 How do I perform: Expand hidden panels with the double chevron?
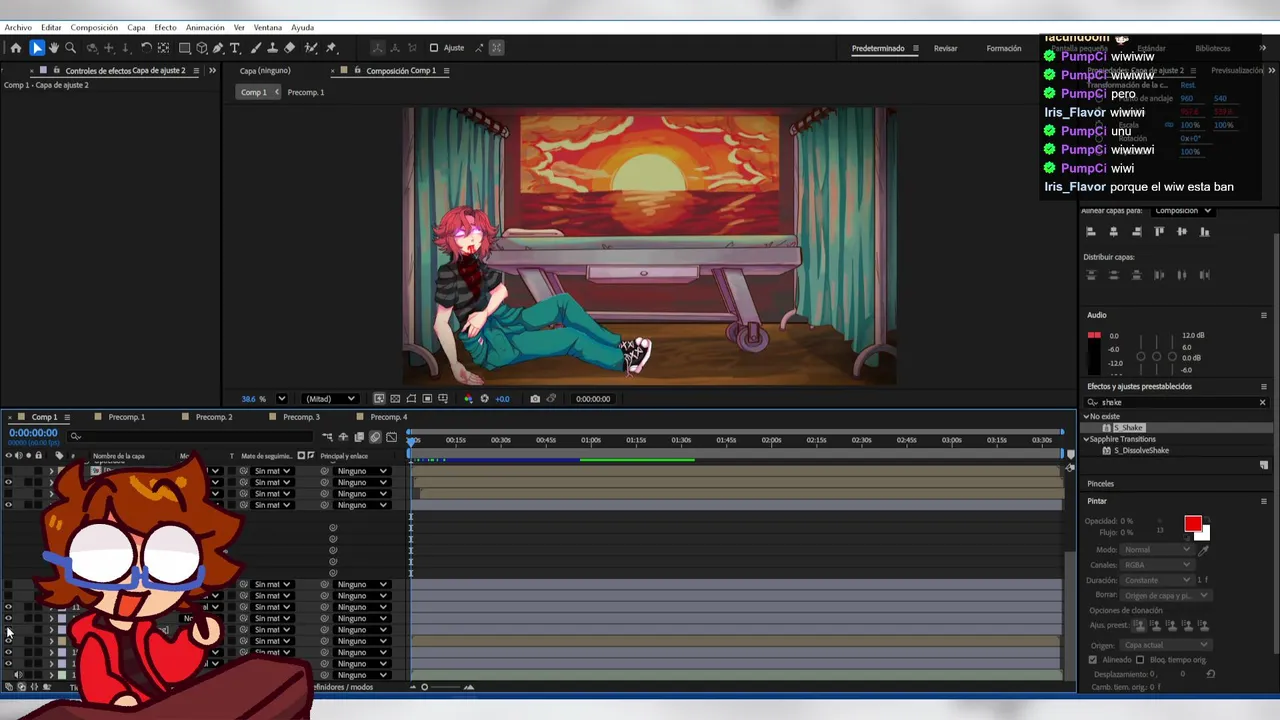point(212,71)
